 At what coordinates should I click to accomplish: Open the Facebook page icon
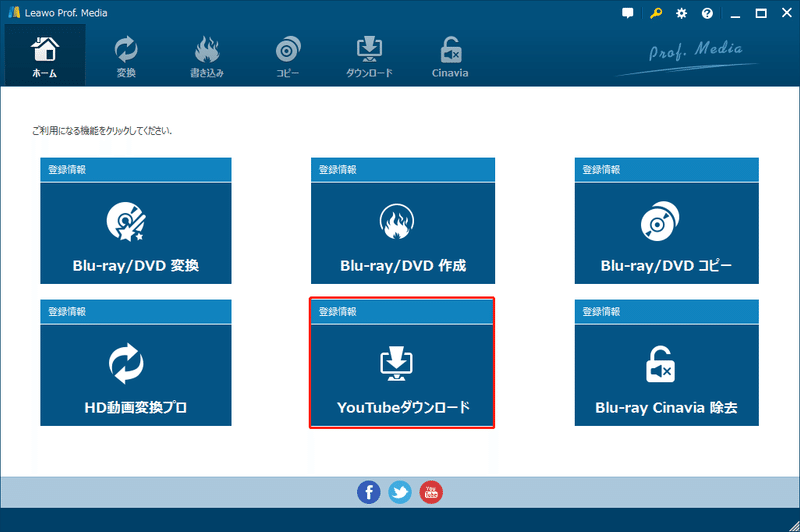tap(368, 492)
